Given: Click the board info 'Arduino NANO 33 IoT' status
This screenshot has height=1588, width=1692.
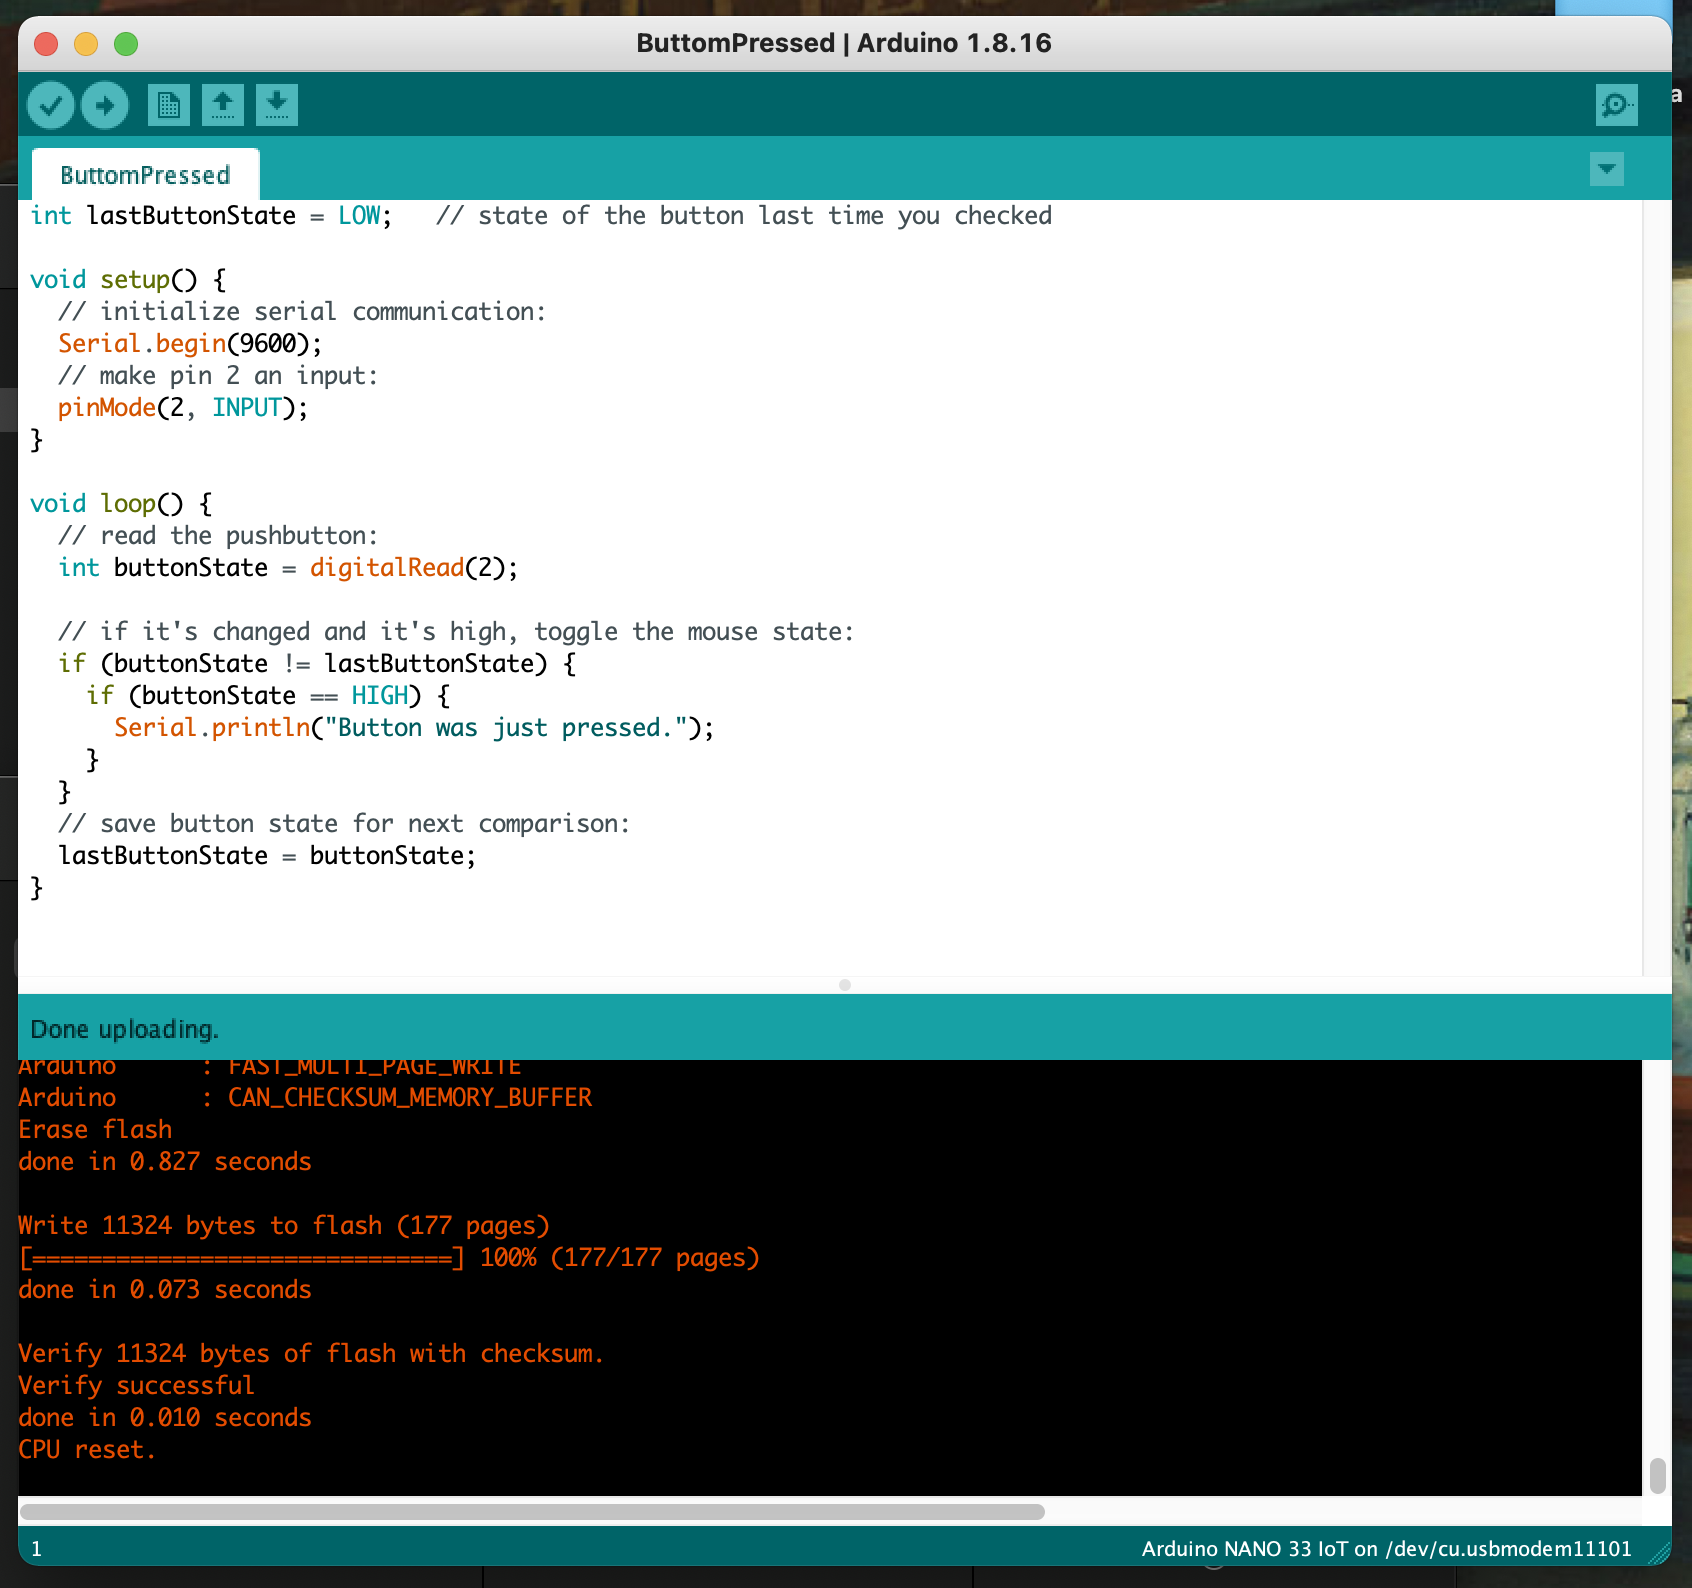Looking at the screenshot, I should point(1386,1549).
